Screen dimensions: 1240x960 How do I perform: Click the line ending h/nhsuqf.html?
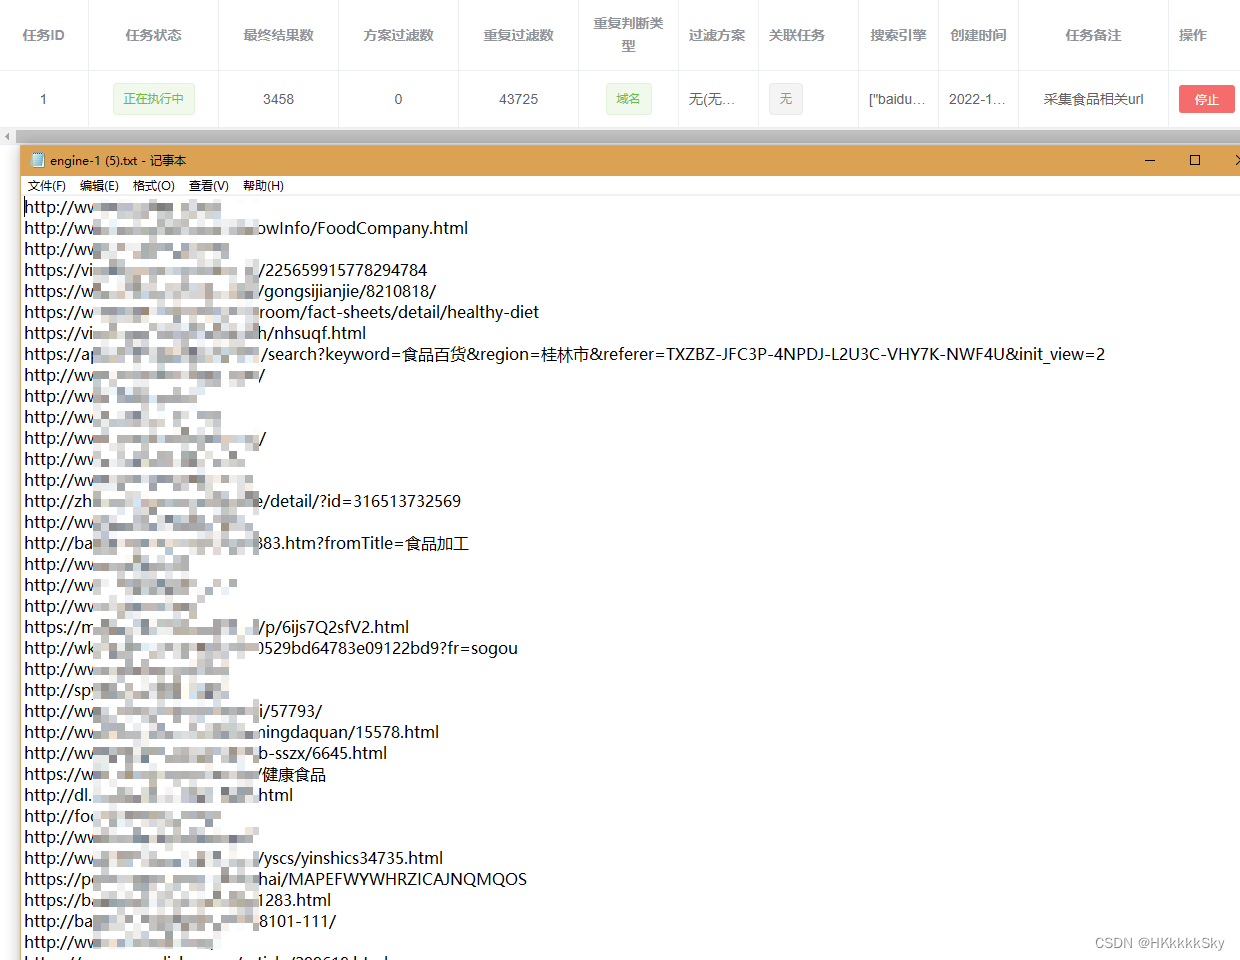pyautogui.click(x=195, y=333)
